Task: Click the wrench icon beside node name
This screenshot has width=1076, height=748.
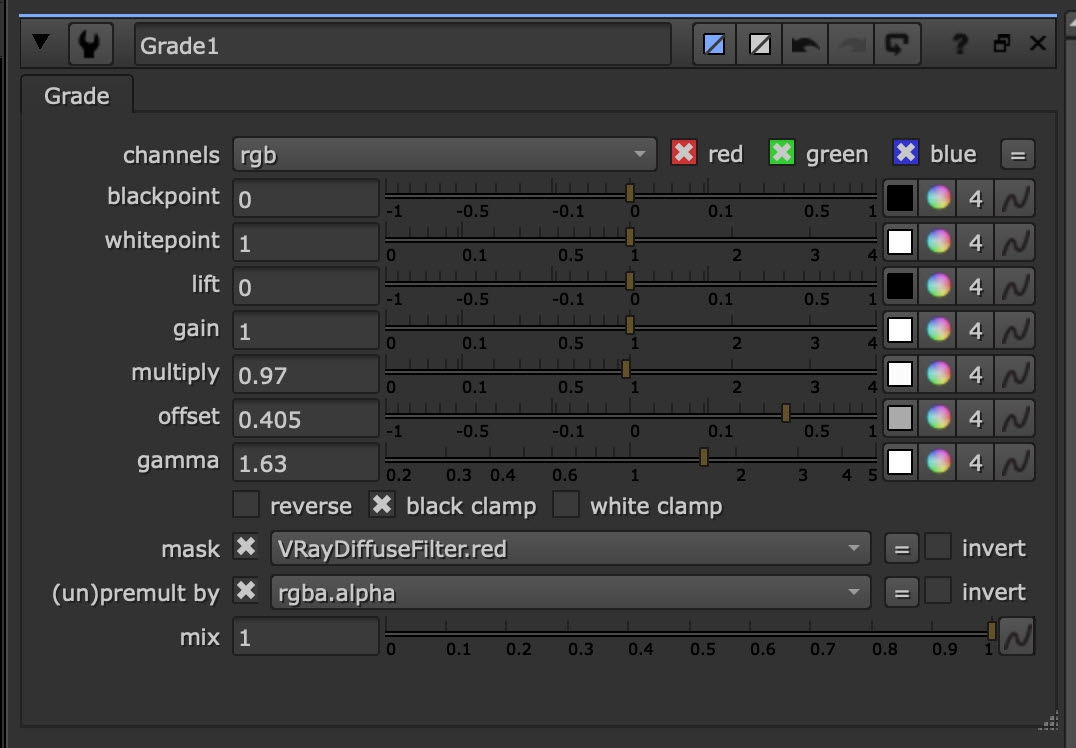Action: pyautogui.click(x=88, y=45)
